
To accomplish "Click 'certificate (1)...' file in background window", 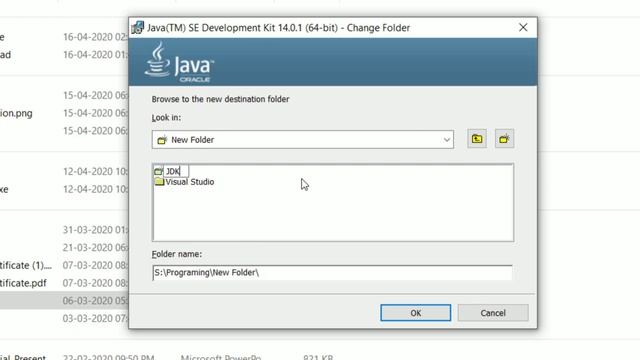I will tap(26, 265).
